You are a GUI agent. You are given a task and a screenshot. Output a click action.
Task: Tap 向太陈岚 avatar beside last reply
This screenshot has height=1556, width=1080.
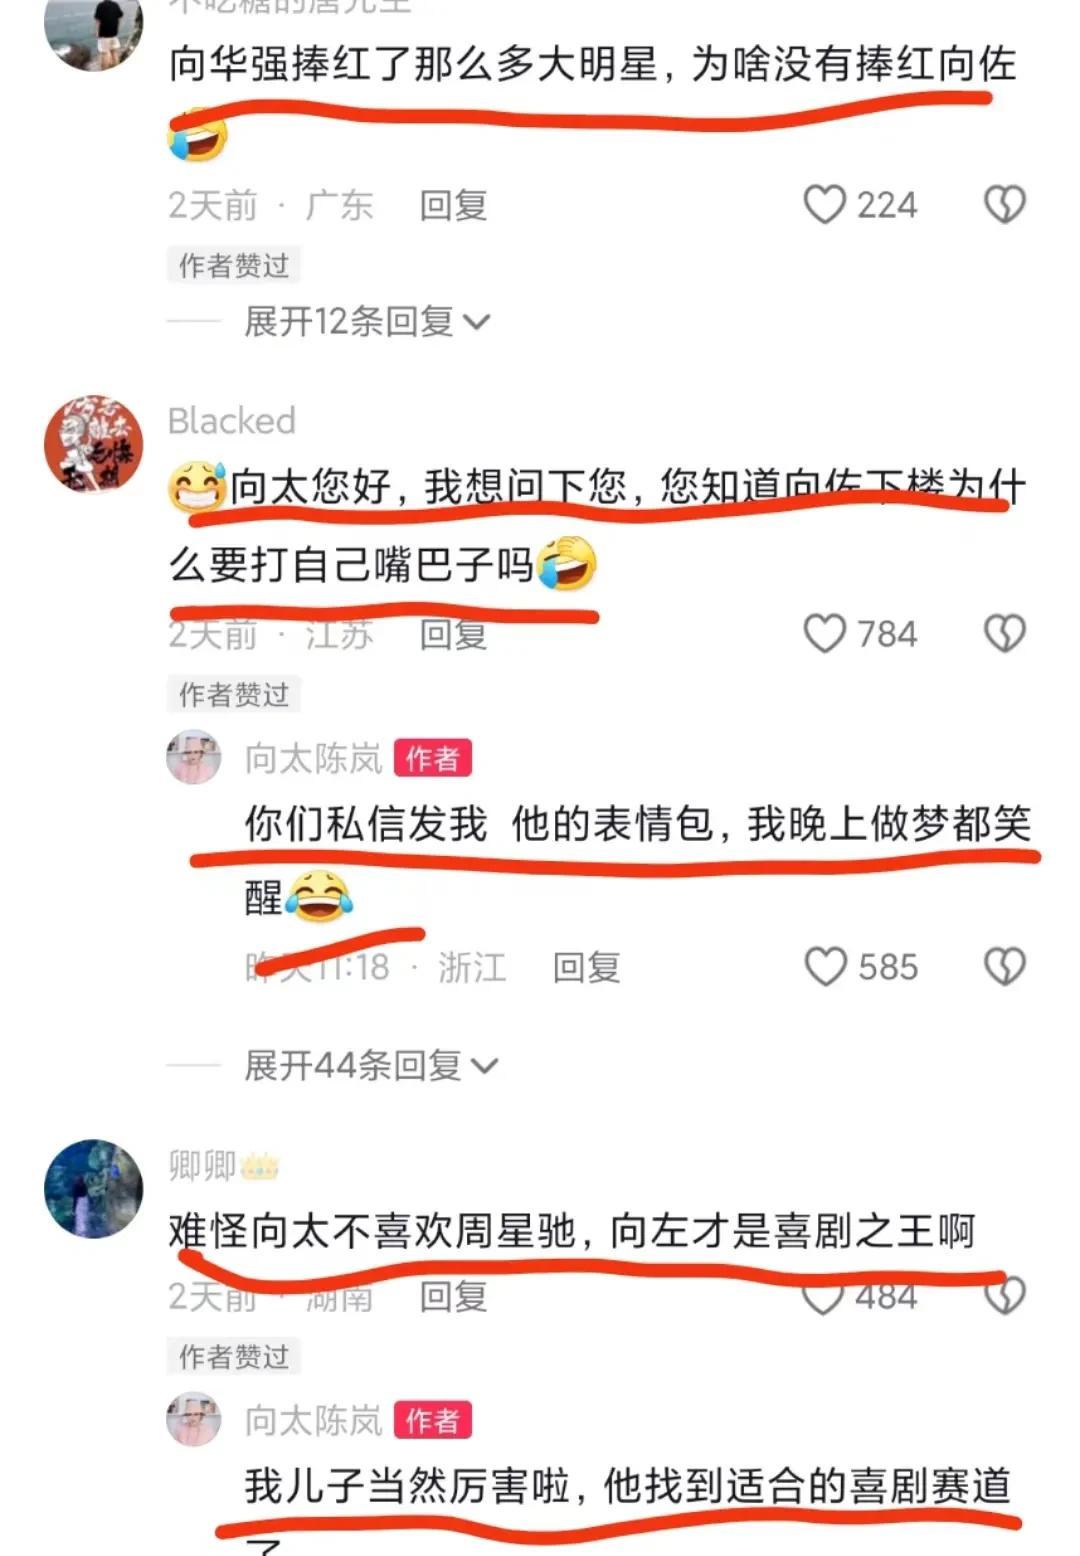click(194, 1420)
